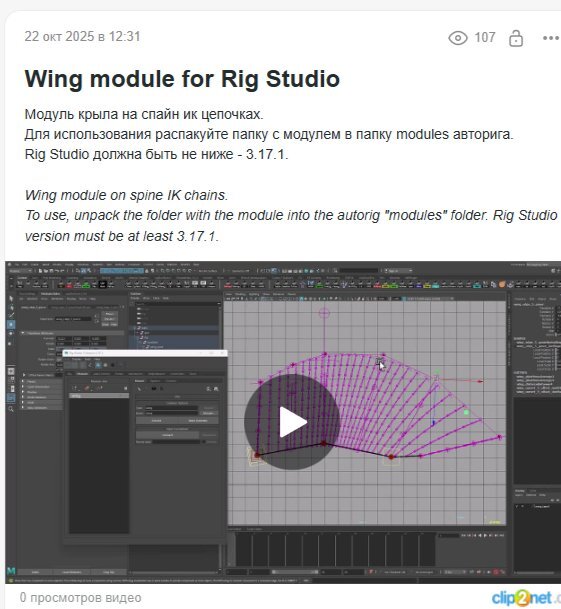Click the eye views icon
The width and height of the screenshot is (561, 609).
[458, 38]
